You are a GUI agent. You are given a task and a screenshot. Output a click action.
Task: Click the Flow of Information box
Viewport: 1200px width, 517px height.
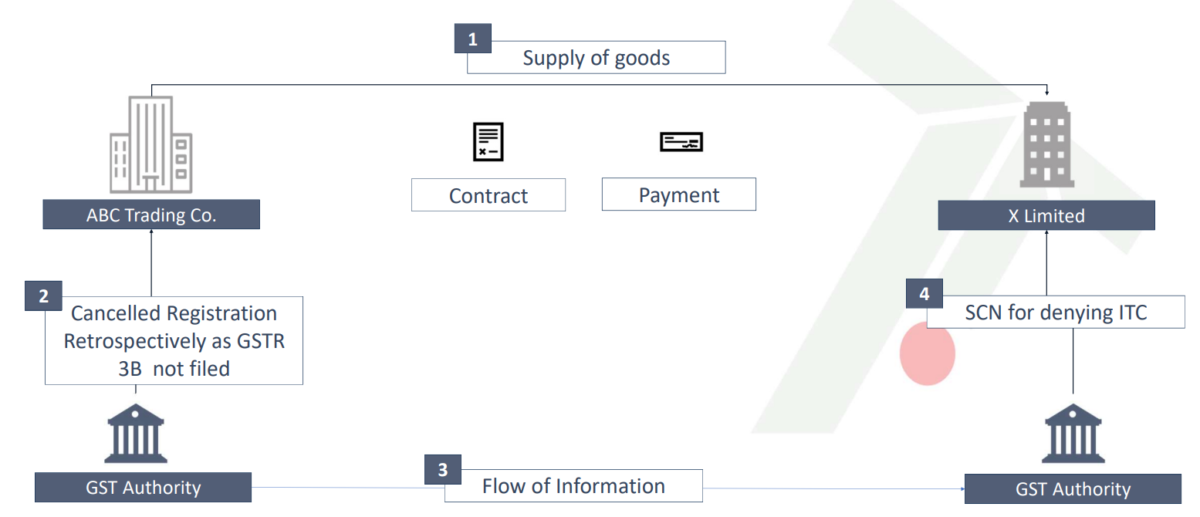tap(574, 487)
